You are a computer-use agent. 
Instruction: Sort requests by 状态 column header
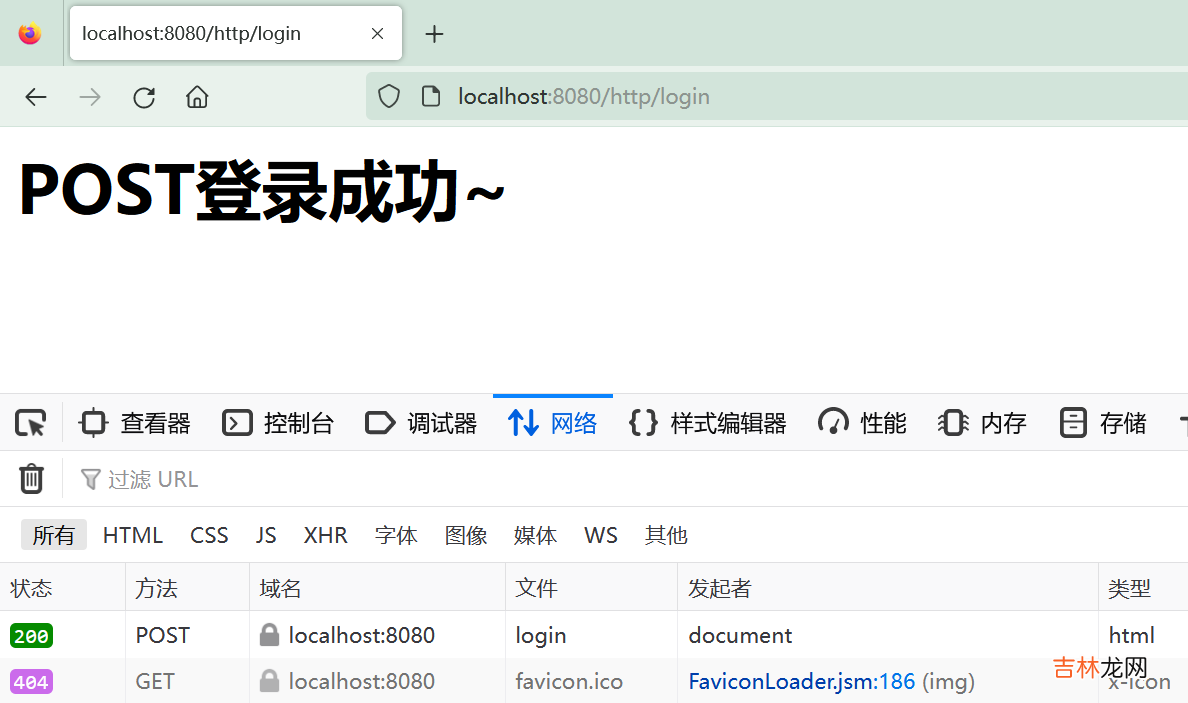click(x=32, y=589)
